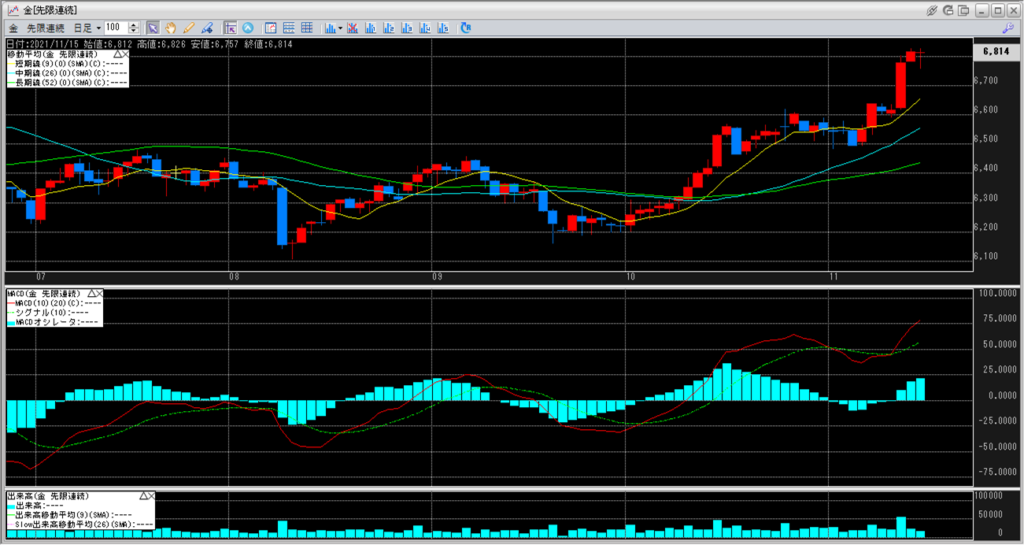Click the 短期線(9) legend entry
This screenshot has width=1024, height=545.
(67, 64)
